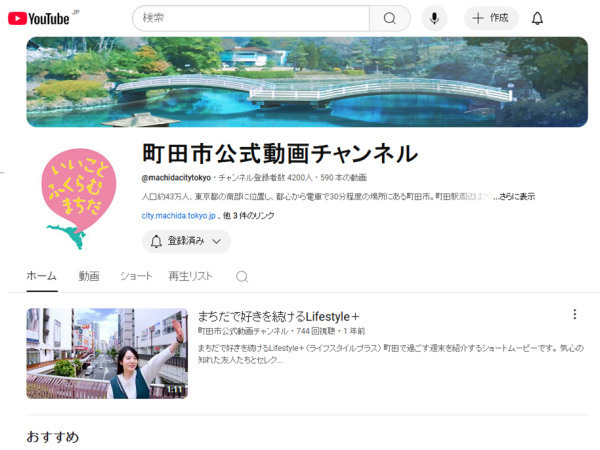Click channel name under featured video
The width and height of the screenshot is (600, 450).
pyautogui.click(x=243, y=331)
